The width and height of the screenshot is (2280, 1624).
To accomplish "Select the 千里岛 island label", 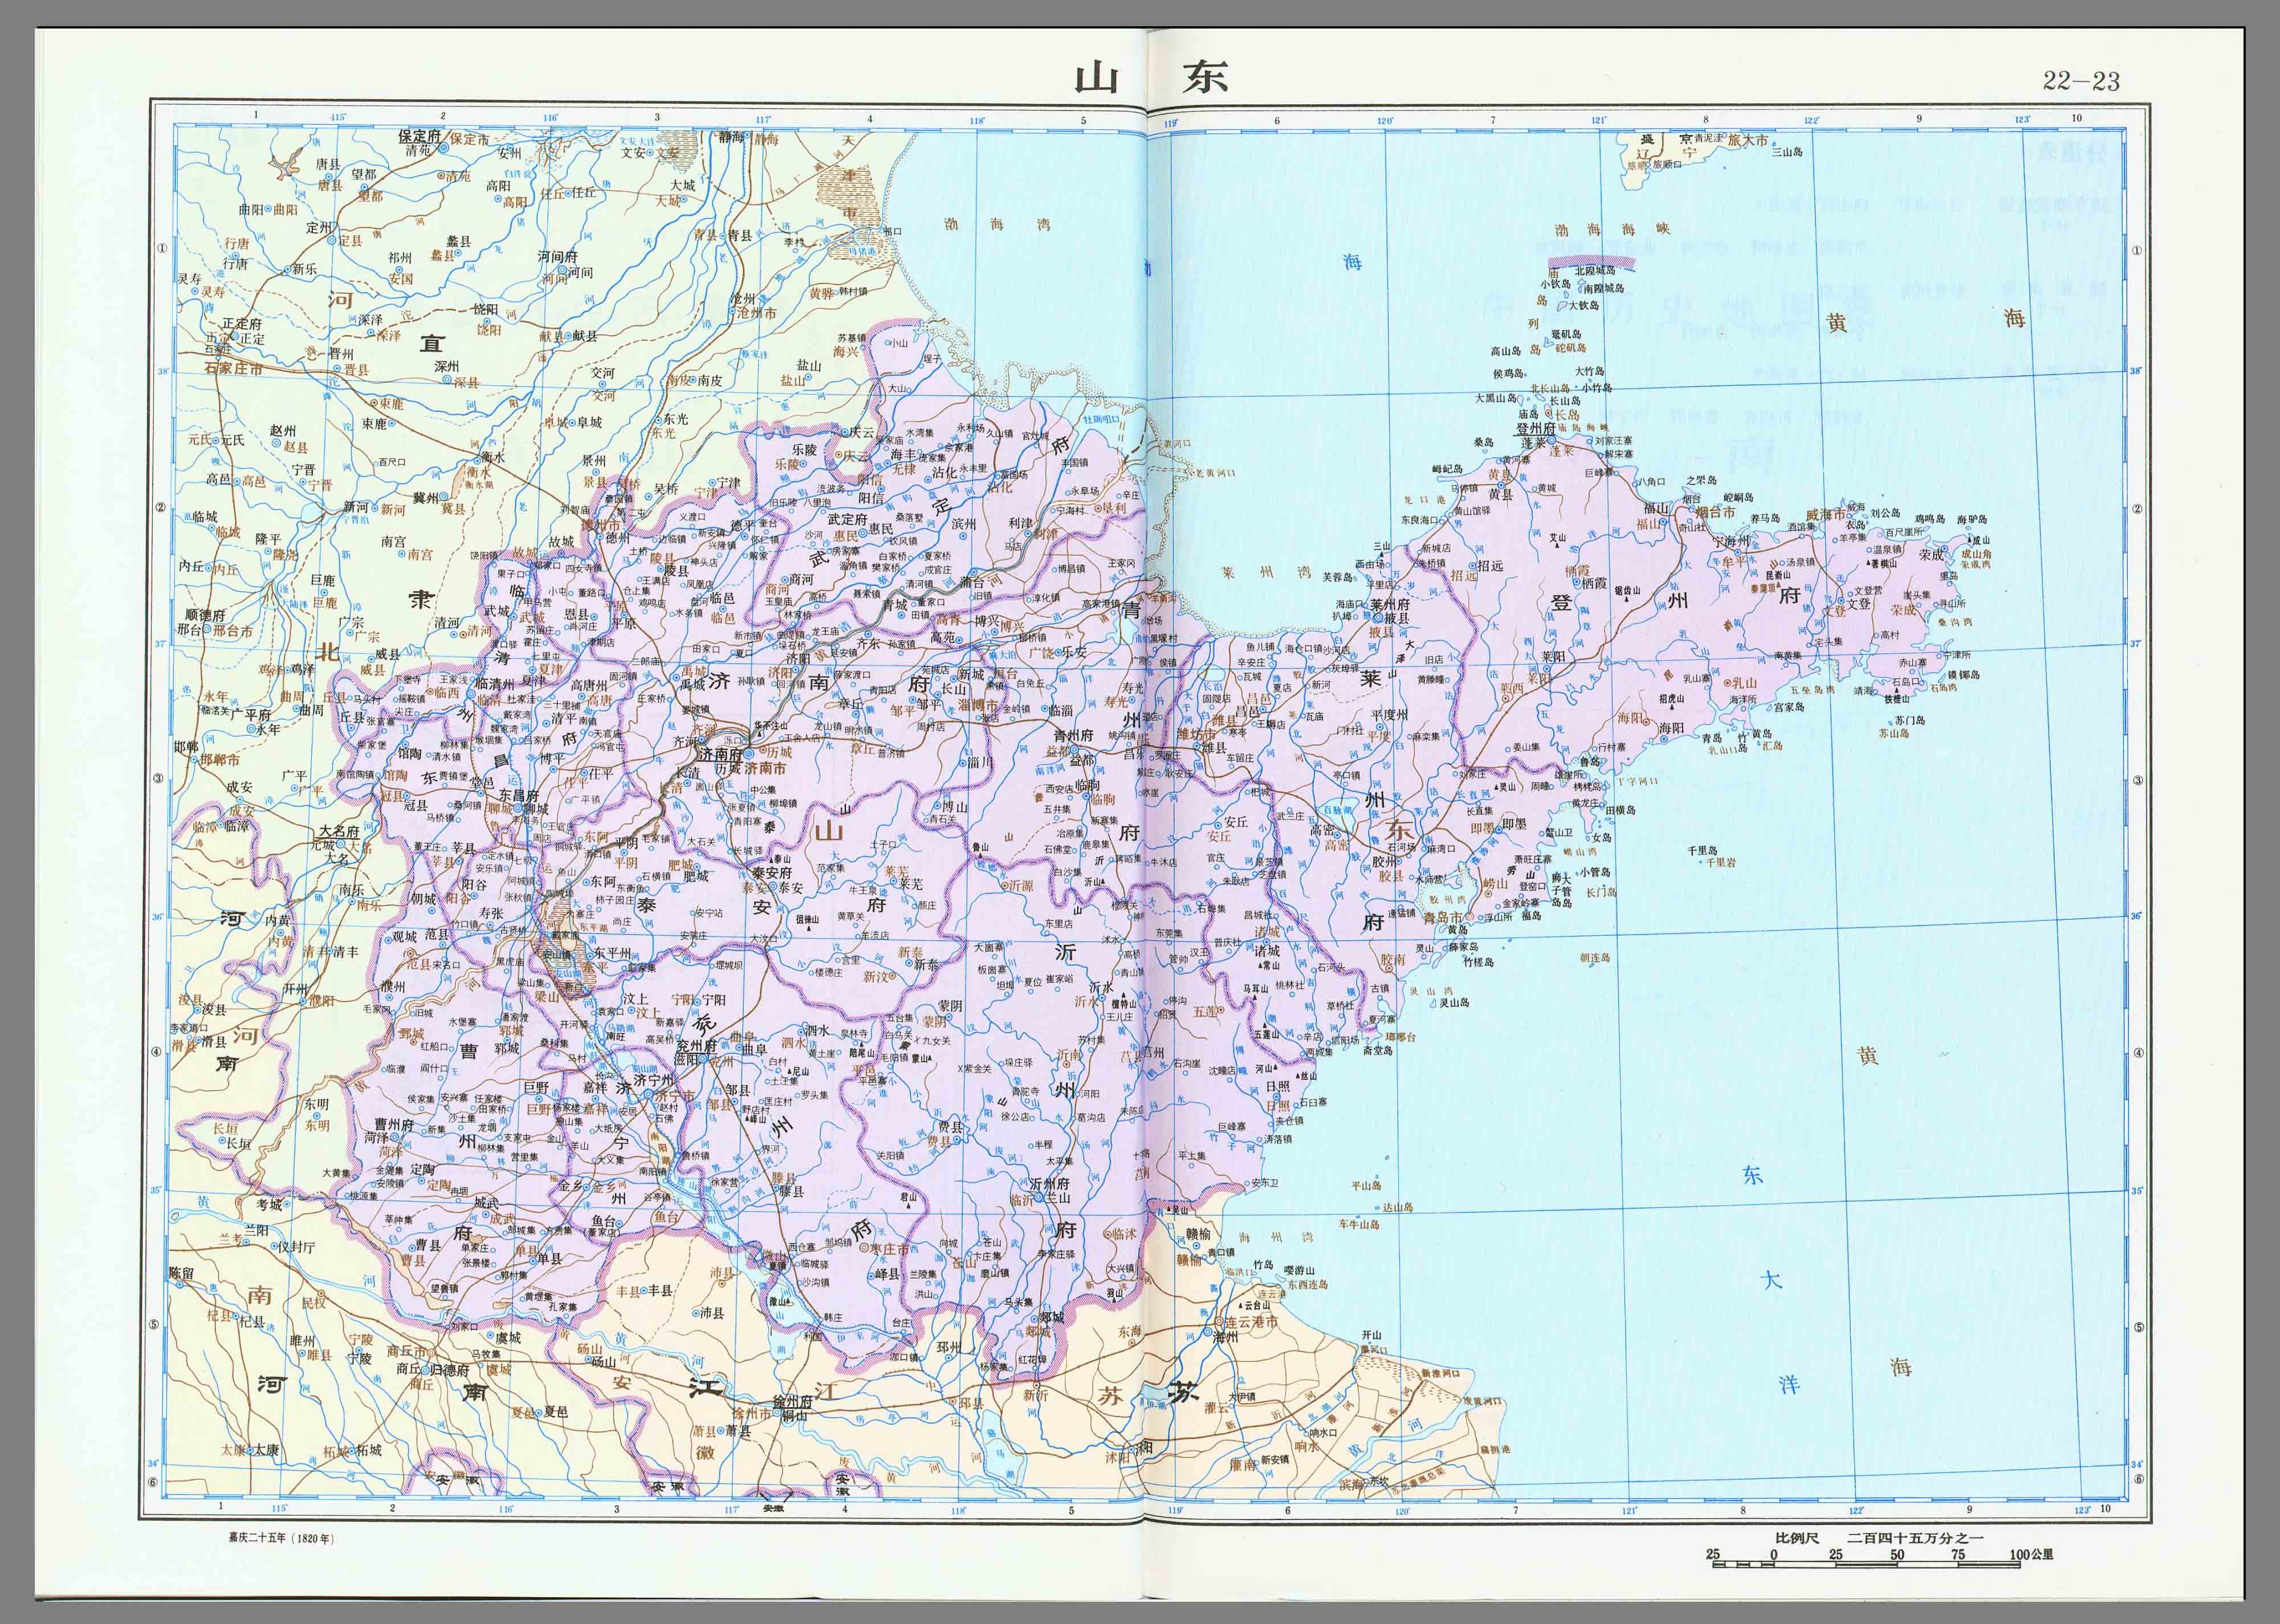I will (1703, 850).
